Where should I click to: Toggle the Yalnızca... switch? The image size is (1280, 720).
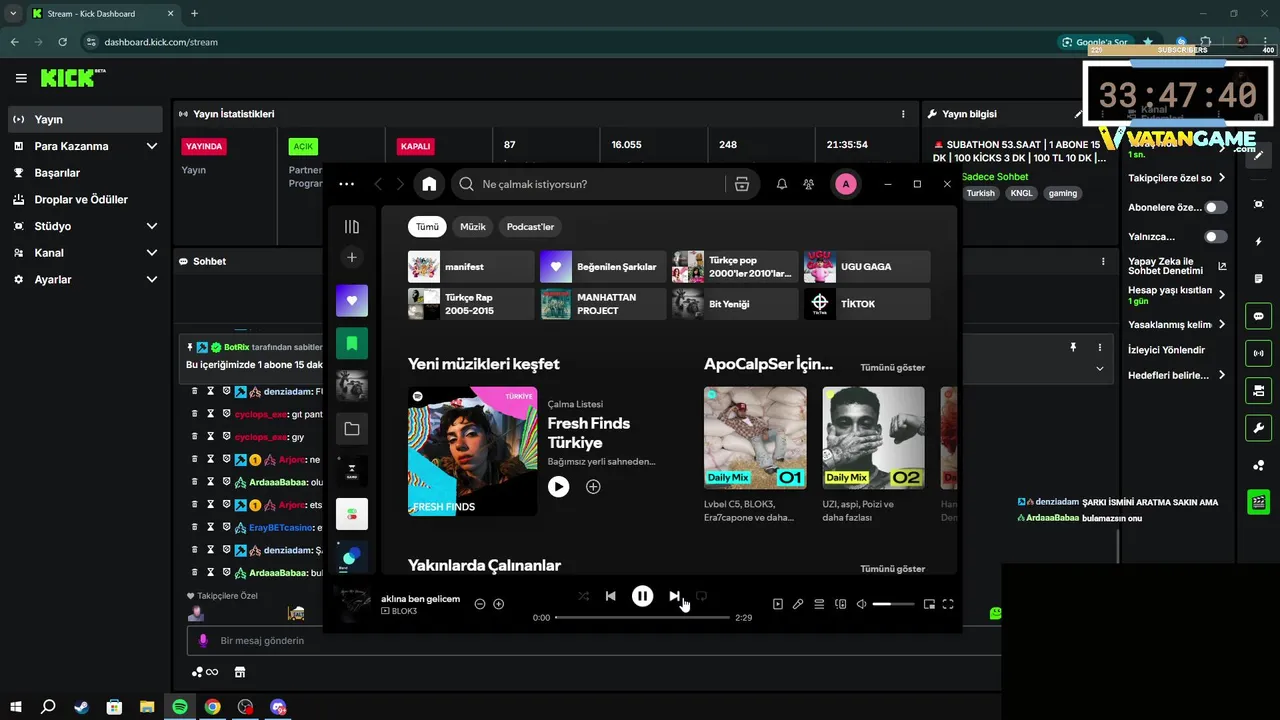tap(1216, 237)
